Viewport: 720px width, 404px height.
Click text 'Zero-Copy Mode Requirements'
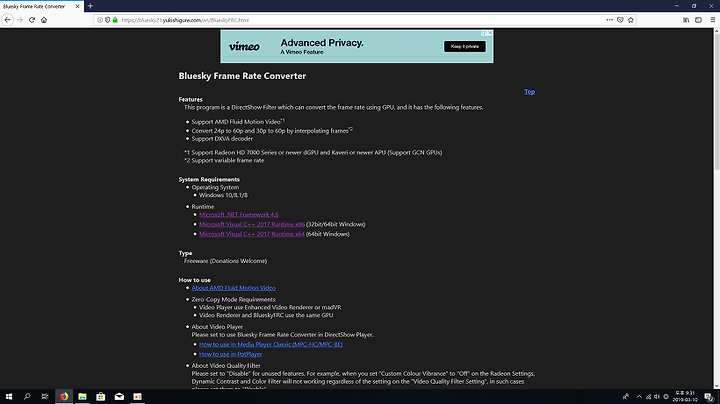coord(233,299)
